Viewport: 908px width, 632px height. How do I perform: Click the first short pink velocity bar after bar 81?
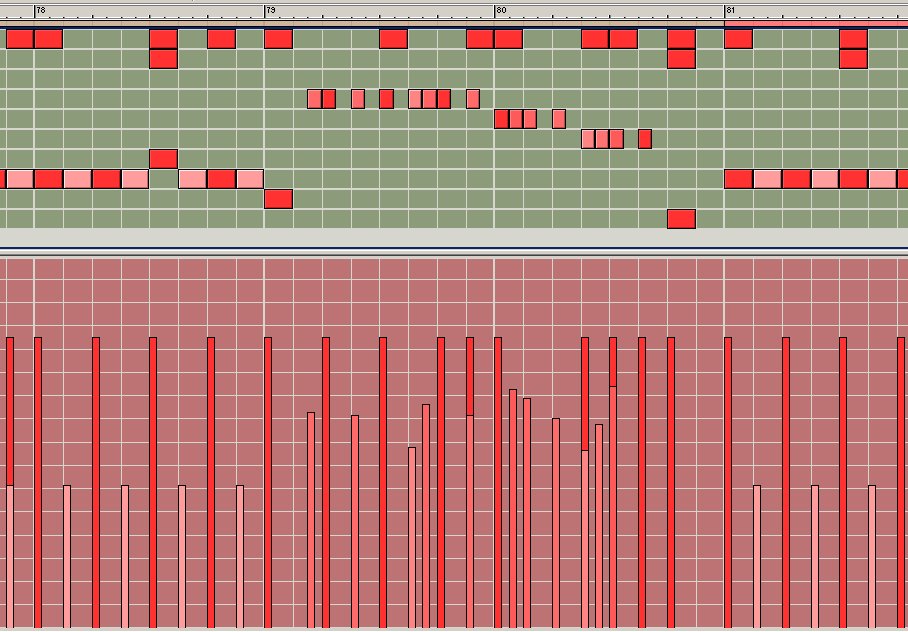757,555
